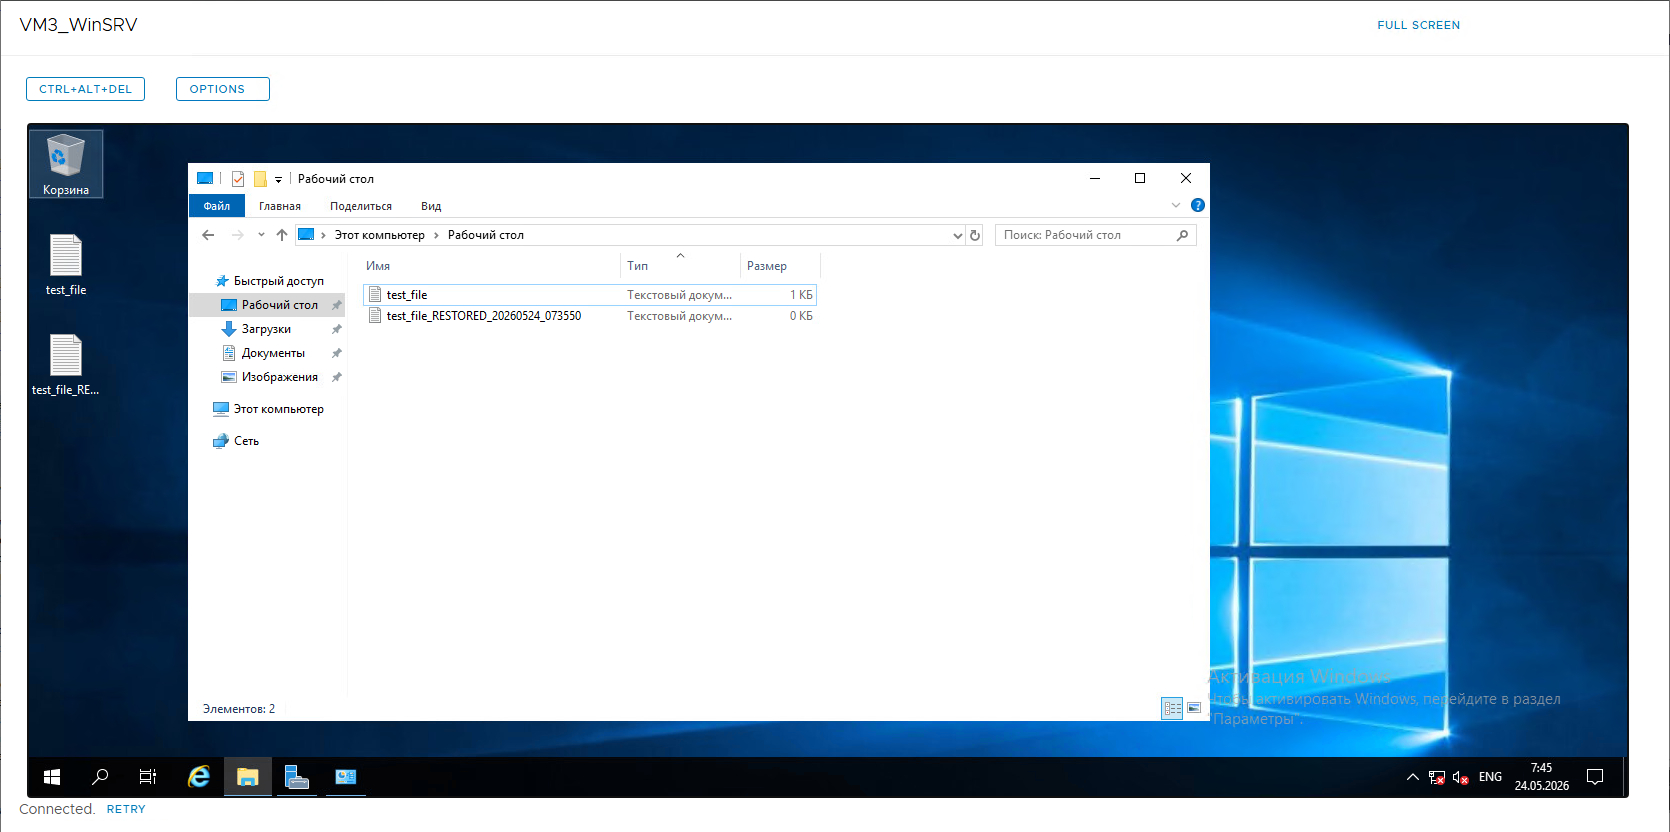Open Изображения in the navigation pane

[280, 377]
